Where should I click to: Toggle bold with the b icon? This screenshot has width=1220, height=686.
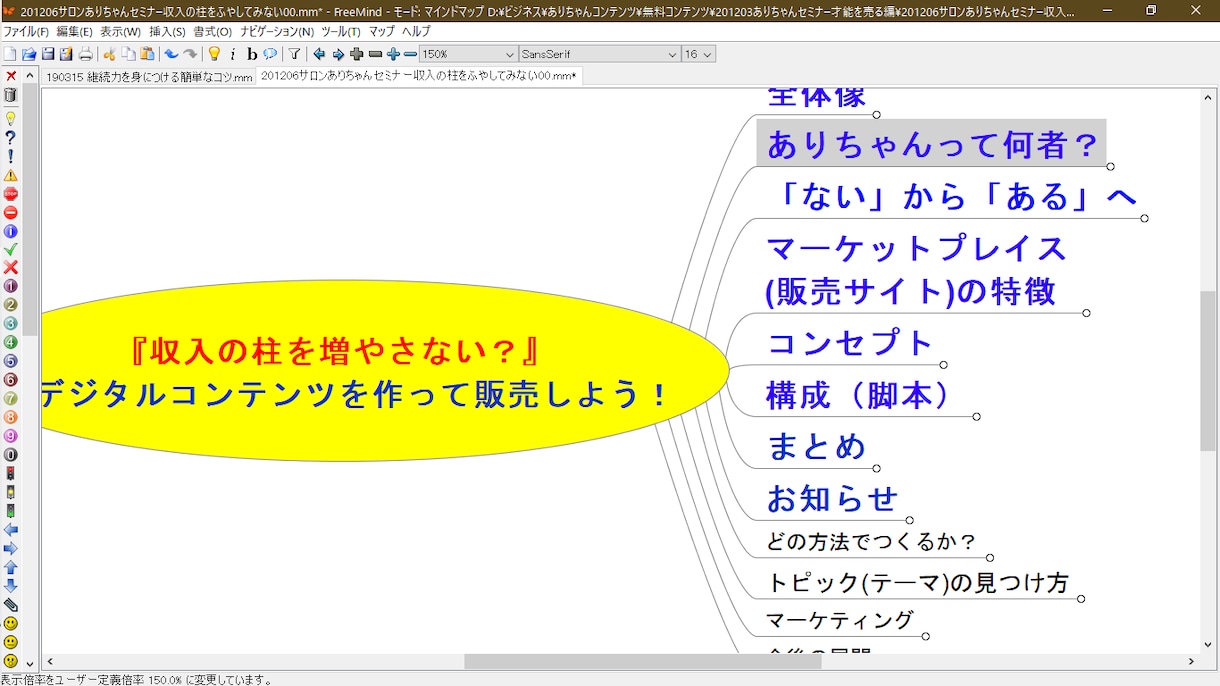coord(252,54)
